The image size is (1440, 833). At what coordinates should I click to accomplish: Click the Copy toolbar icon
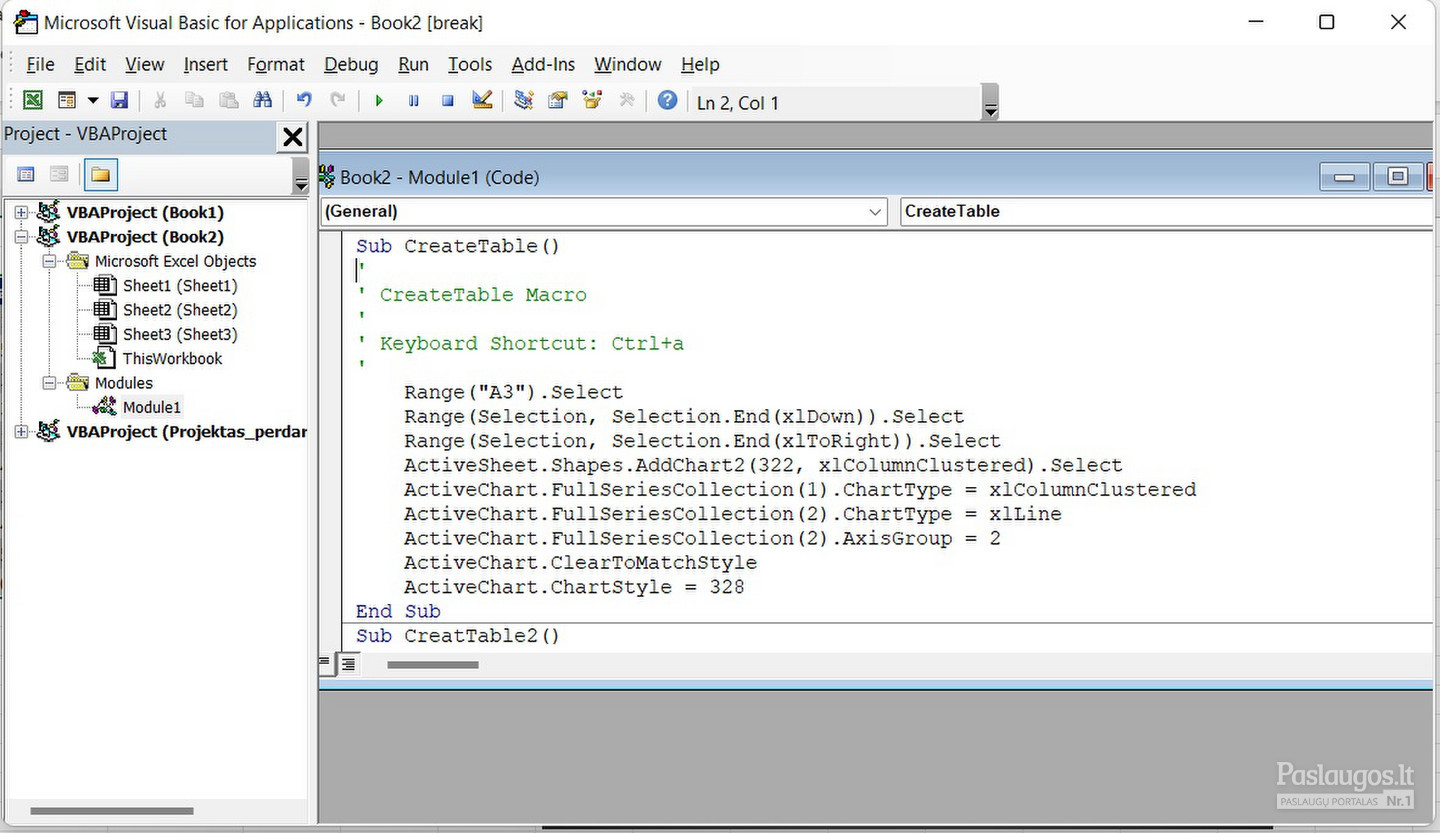pyautogui.click(x=194, y=100)
